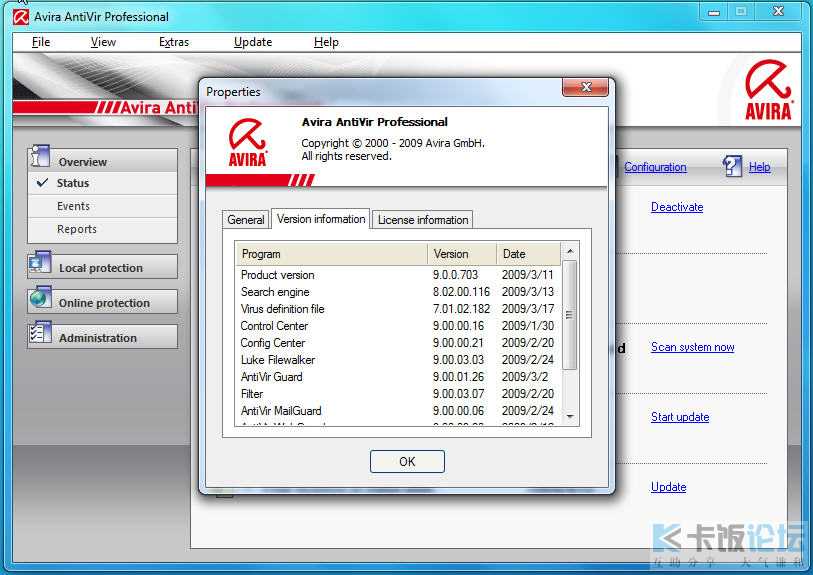Click the Administration checklist icon
Viewport: 813px width, 575px height.
(40, 333)
